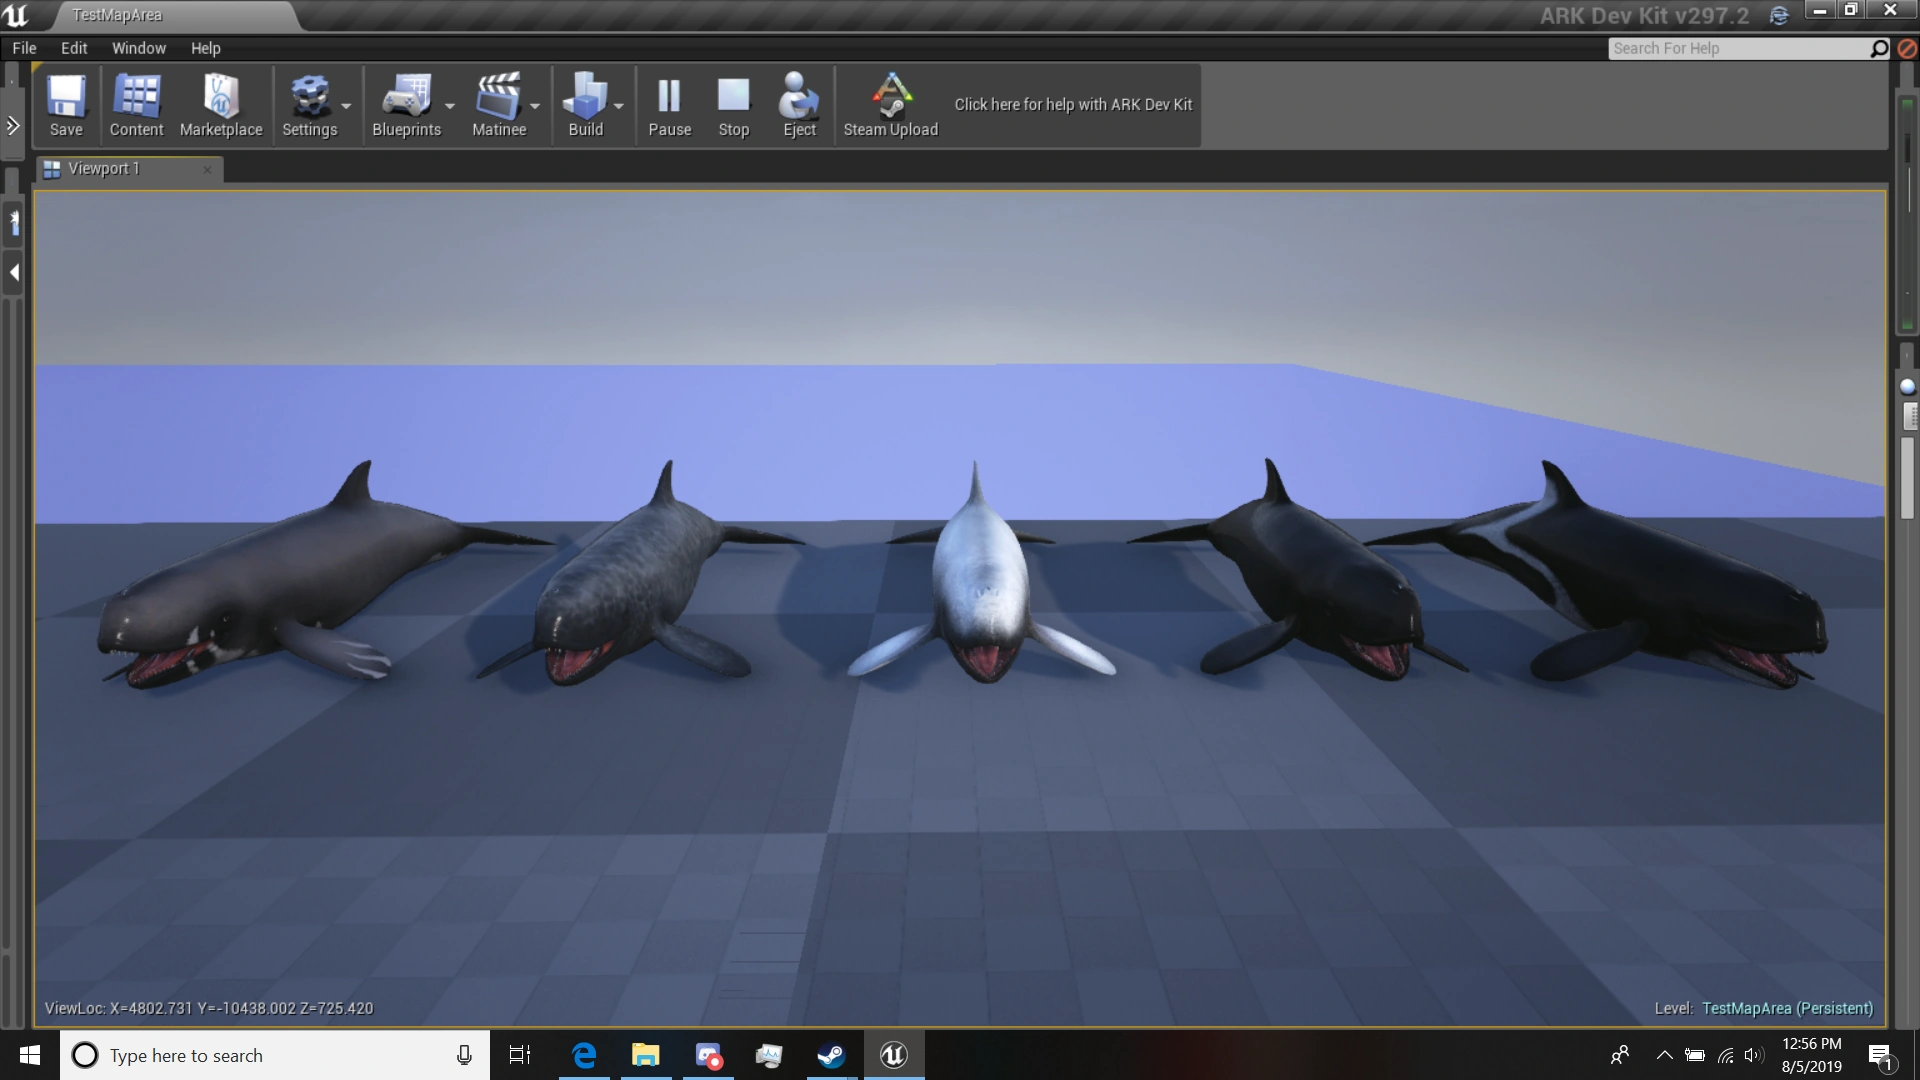Open the Window menu

(138, 48)
